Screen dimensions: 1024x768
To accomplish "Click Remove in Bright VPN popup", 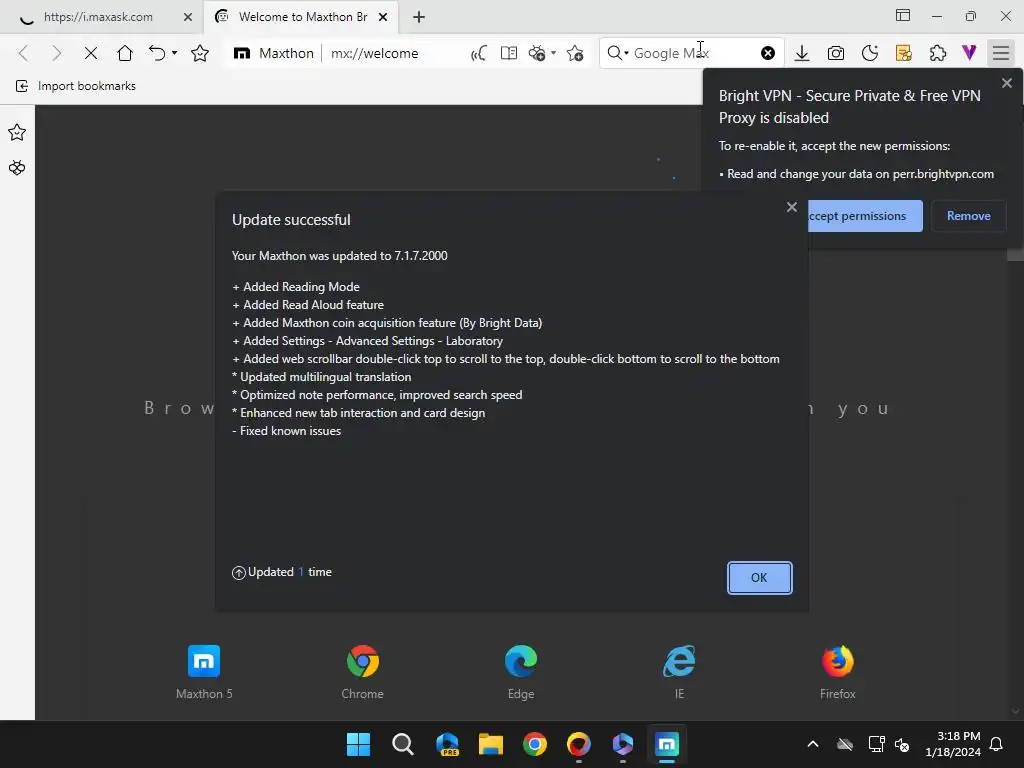I will [x=968, y=216].
